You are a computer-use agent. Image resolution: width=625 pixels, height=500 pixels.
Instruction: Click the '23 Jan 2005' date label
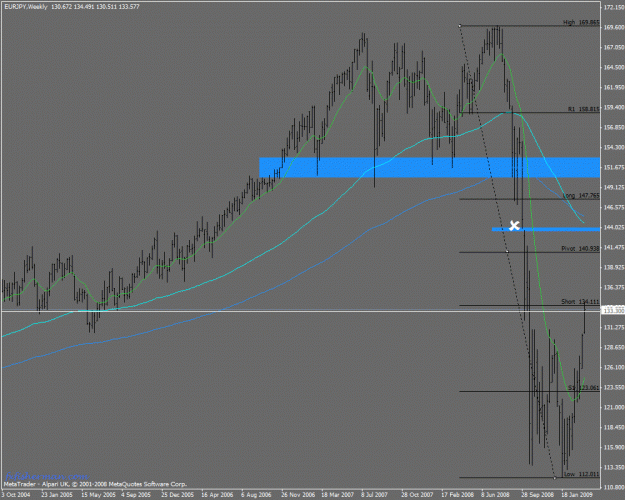pos(57,494)
